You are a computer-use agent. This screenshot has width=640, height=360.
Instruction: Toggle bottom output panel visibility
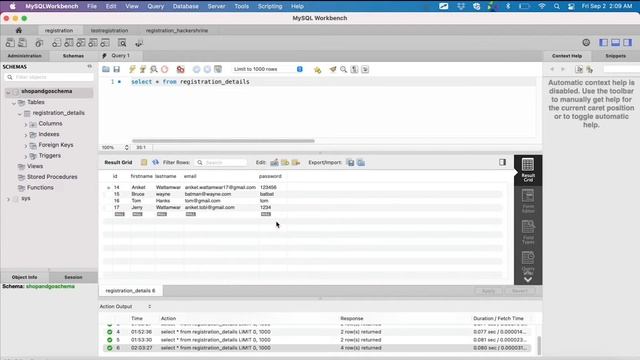(x=616, y=42)
